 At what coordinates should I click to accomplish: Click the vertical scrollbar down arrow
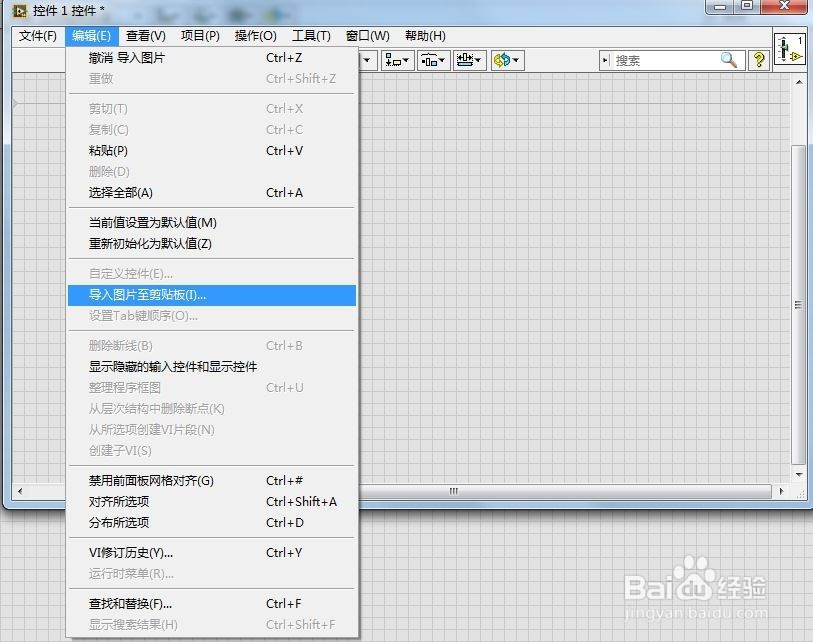click(x=798, y=474)
